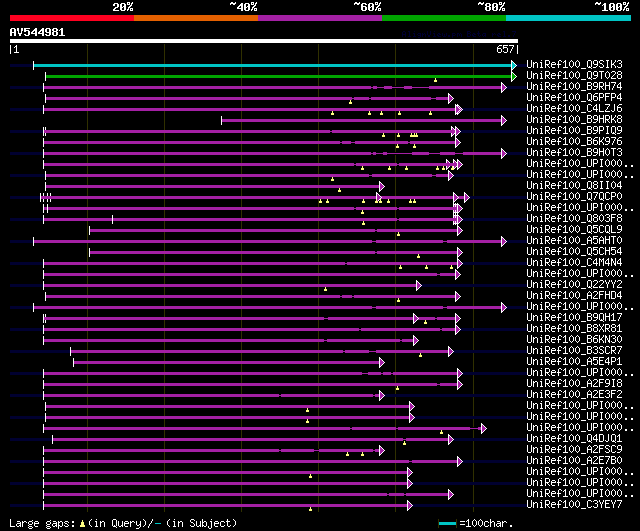
Task: Click the arrowhead ending the A5AHT0 alignment
Action: [x=504, y=242]
